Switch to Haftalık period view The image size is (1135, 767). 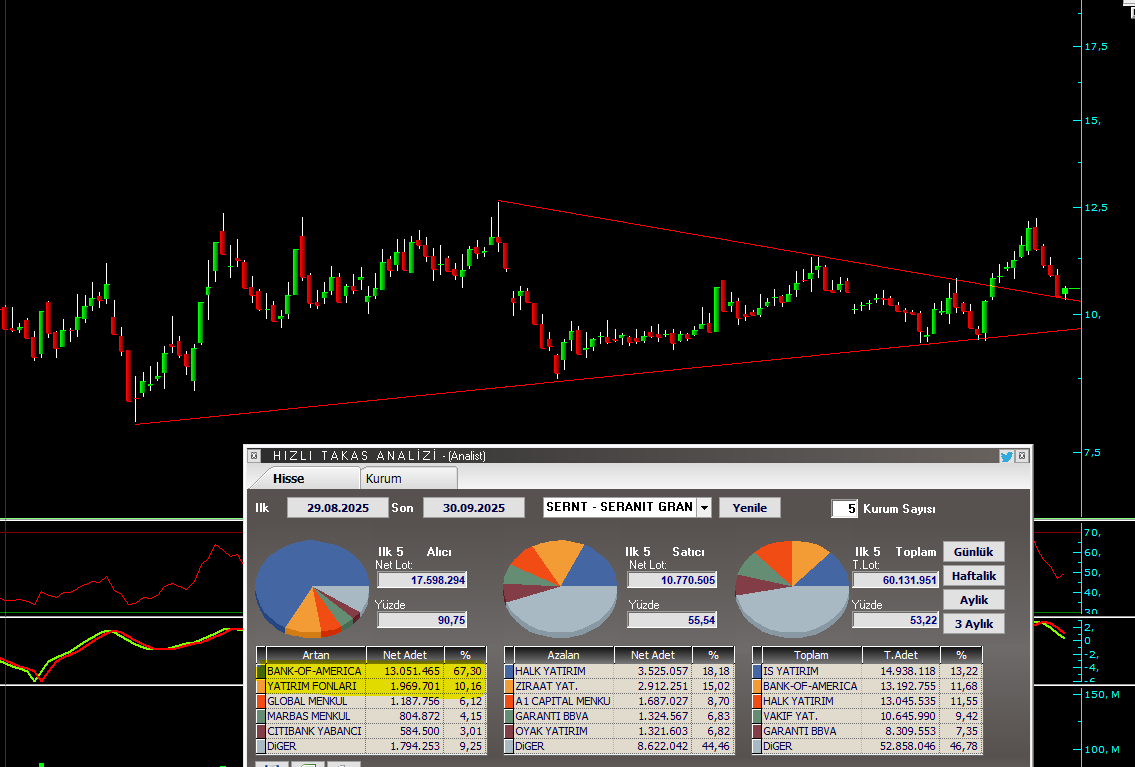972,575
